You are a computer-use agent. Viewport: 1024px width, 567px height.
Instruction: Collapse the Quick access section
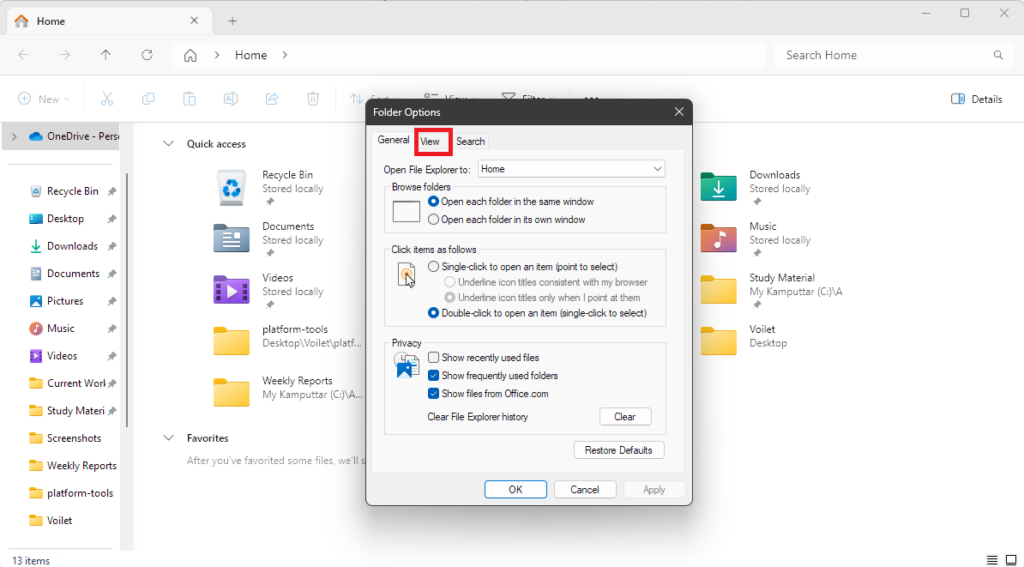pos(167,144)
